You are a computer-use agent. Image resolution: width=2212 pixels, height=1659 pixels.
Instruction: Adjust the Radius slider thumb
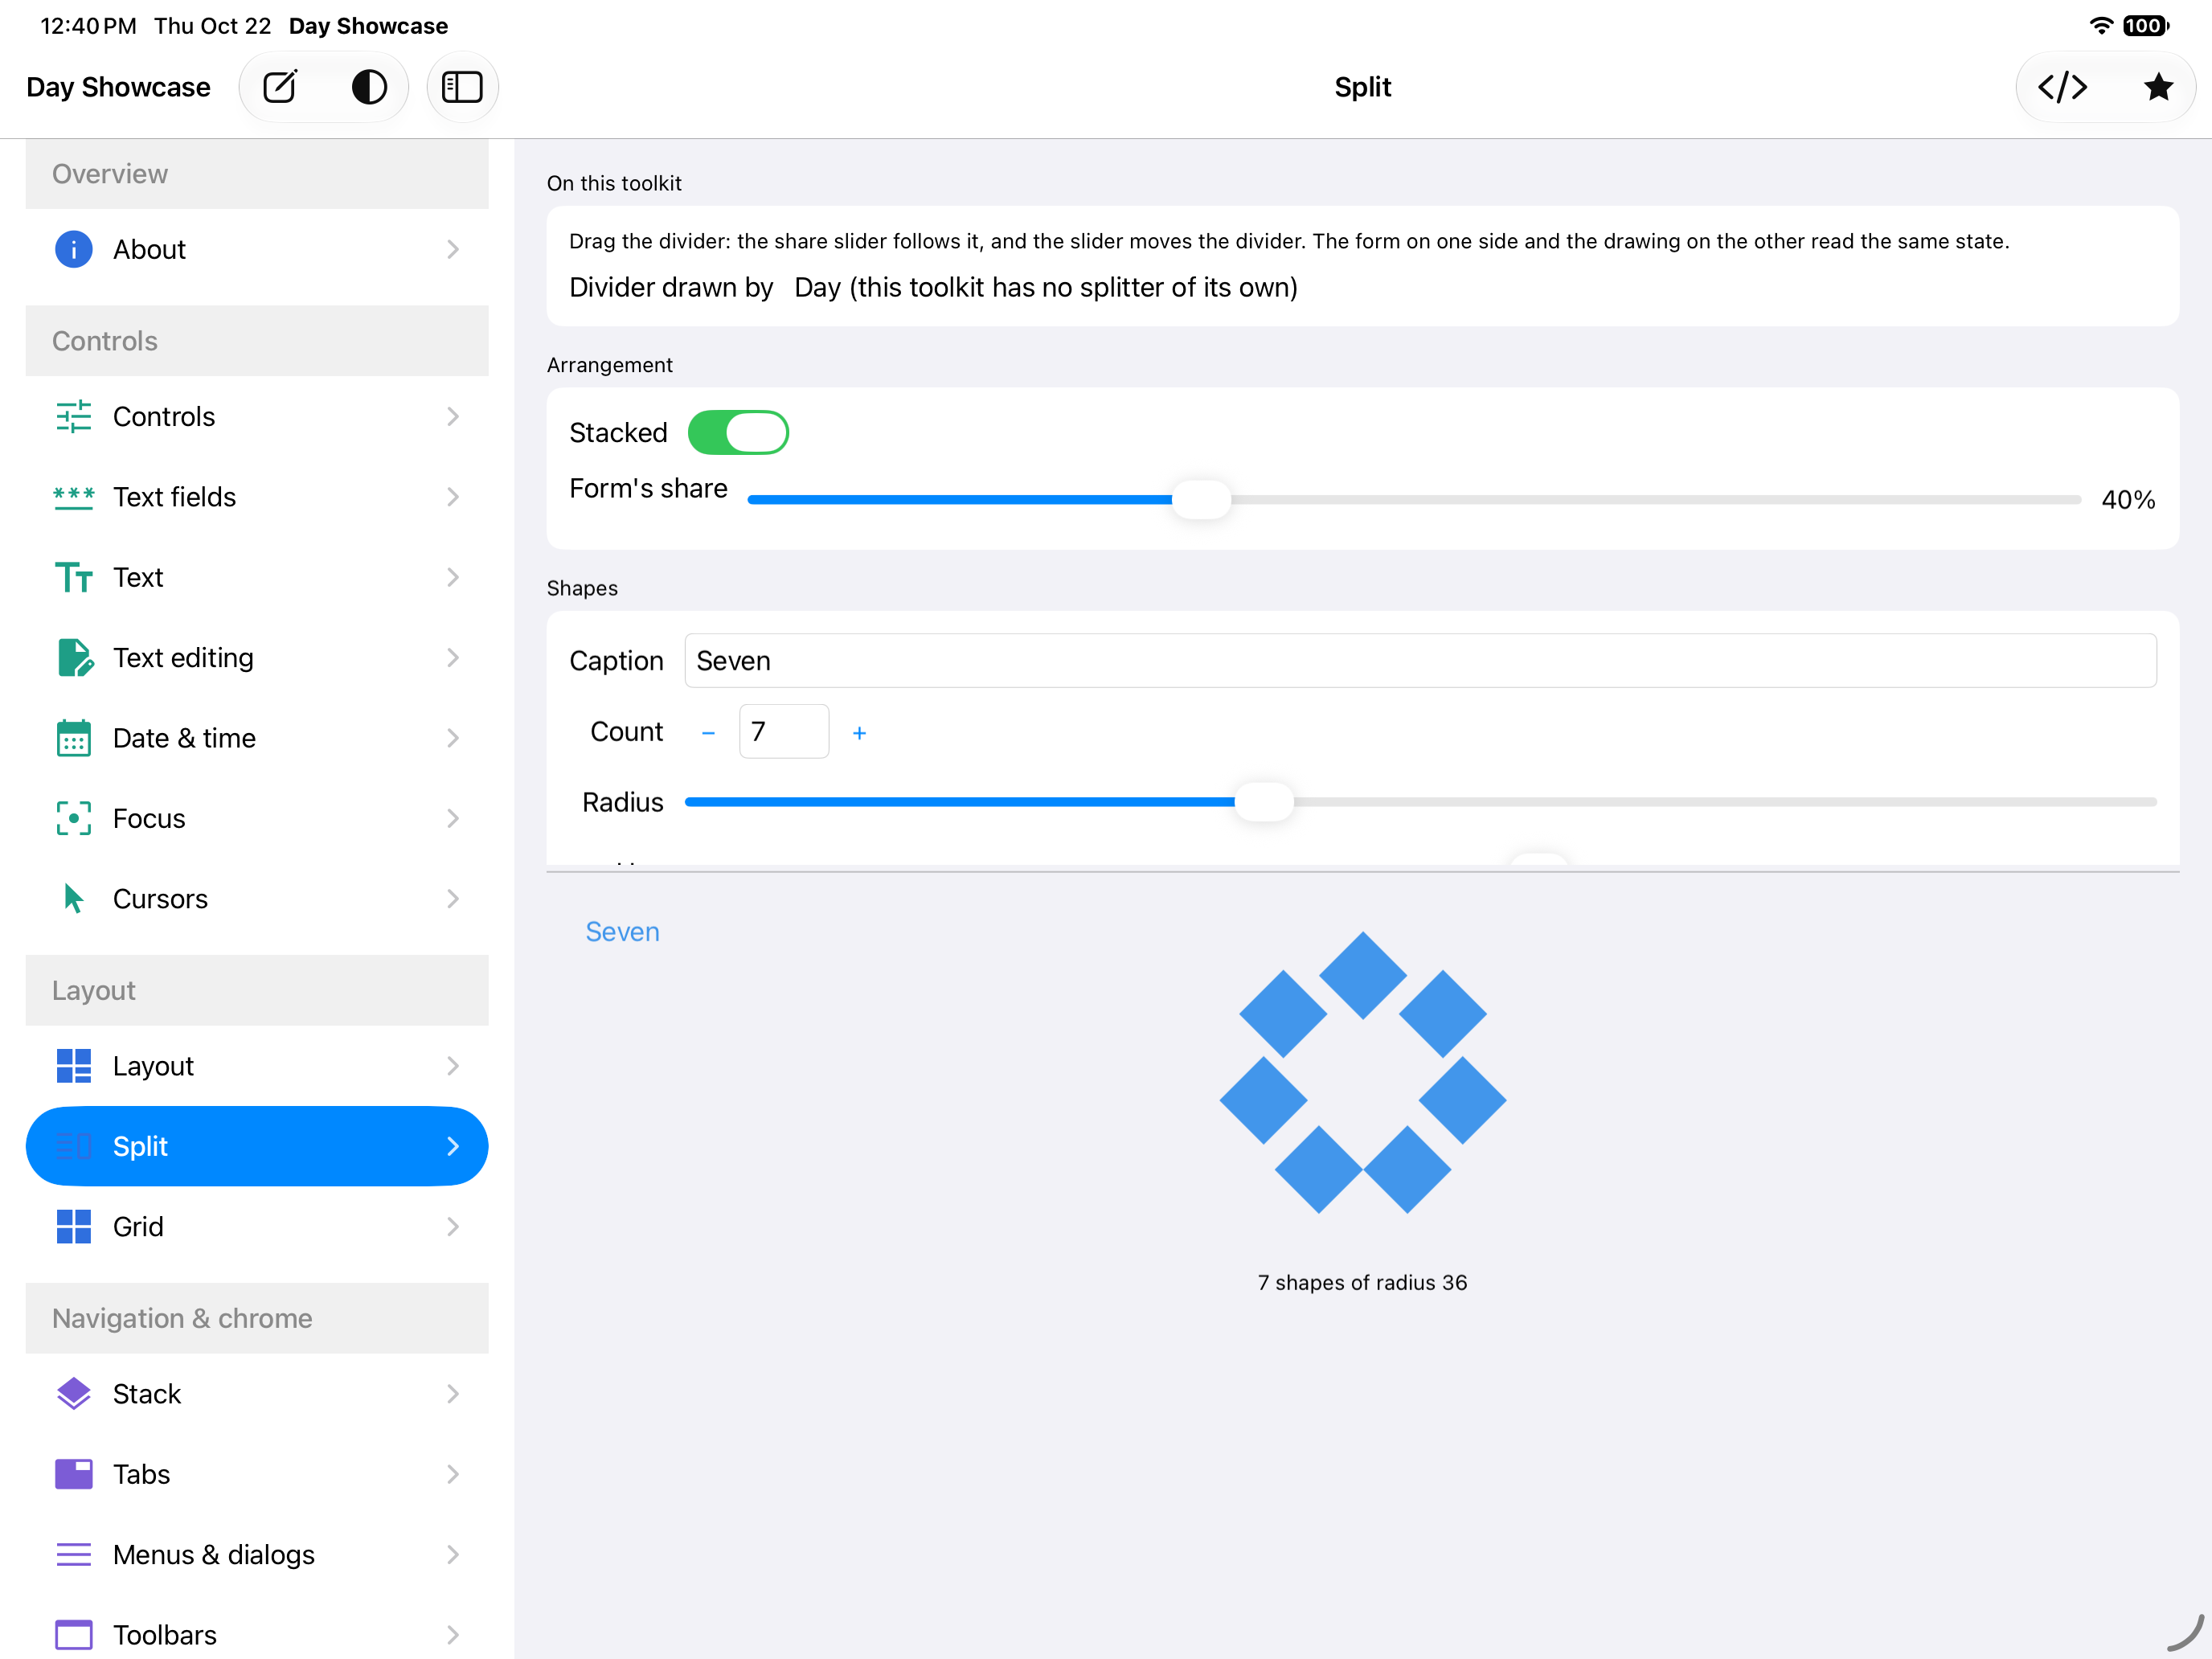(x=1264, y=802)
